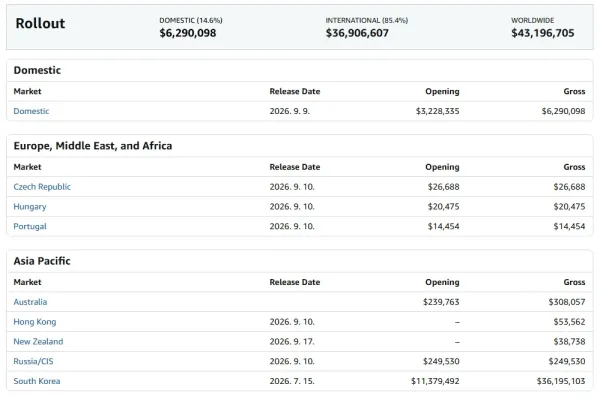Image resolution: width=600 pixels, height=399 pixels.
Task: Click the Asia Pacific section heading
Action: [x=42, y=261]
